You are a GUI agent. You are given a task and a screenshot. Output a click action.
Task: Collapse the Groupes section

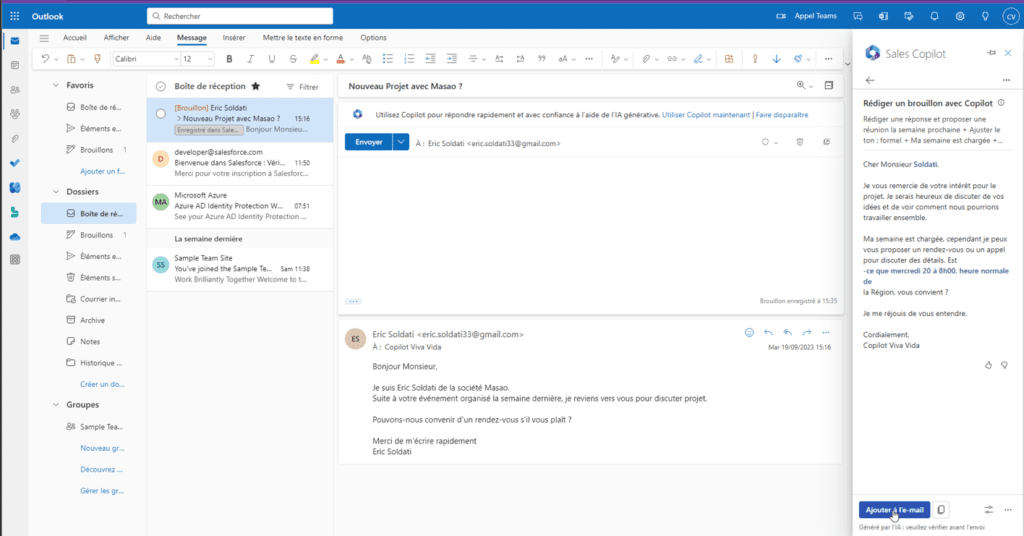point(56,405)
